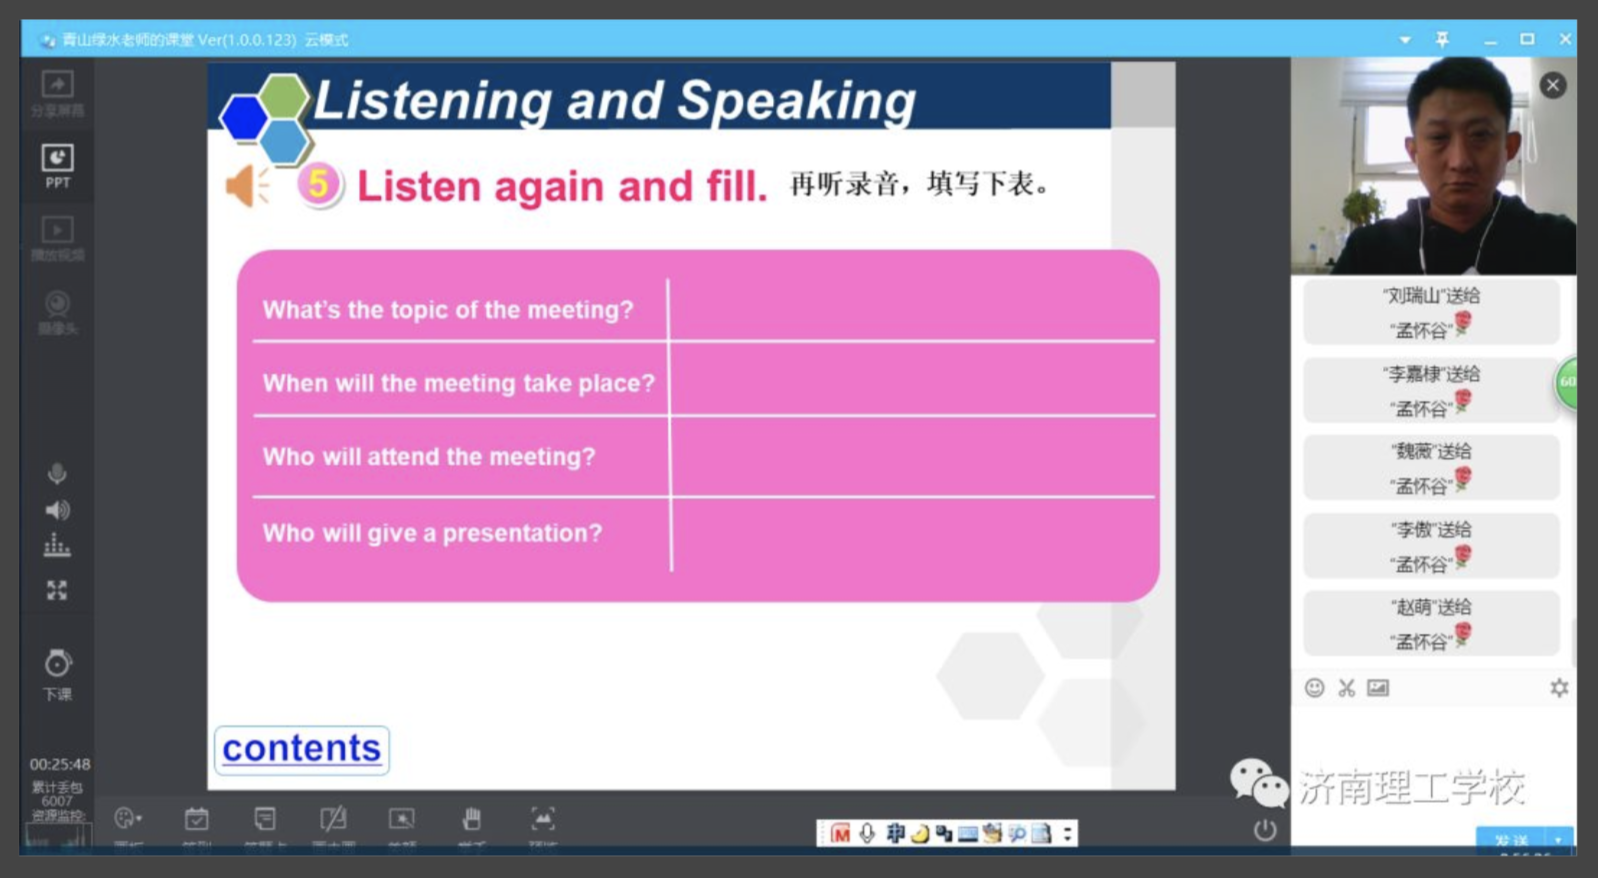This screenshot has width=1598, height=878.
Task: Open the title bar dropdown arrow menu
Action: click(x=1404, y=40)
